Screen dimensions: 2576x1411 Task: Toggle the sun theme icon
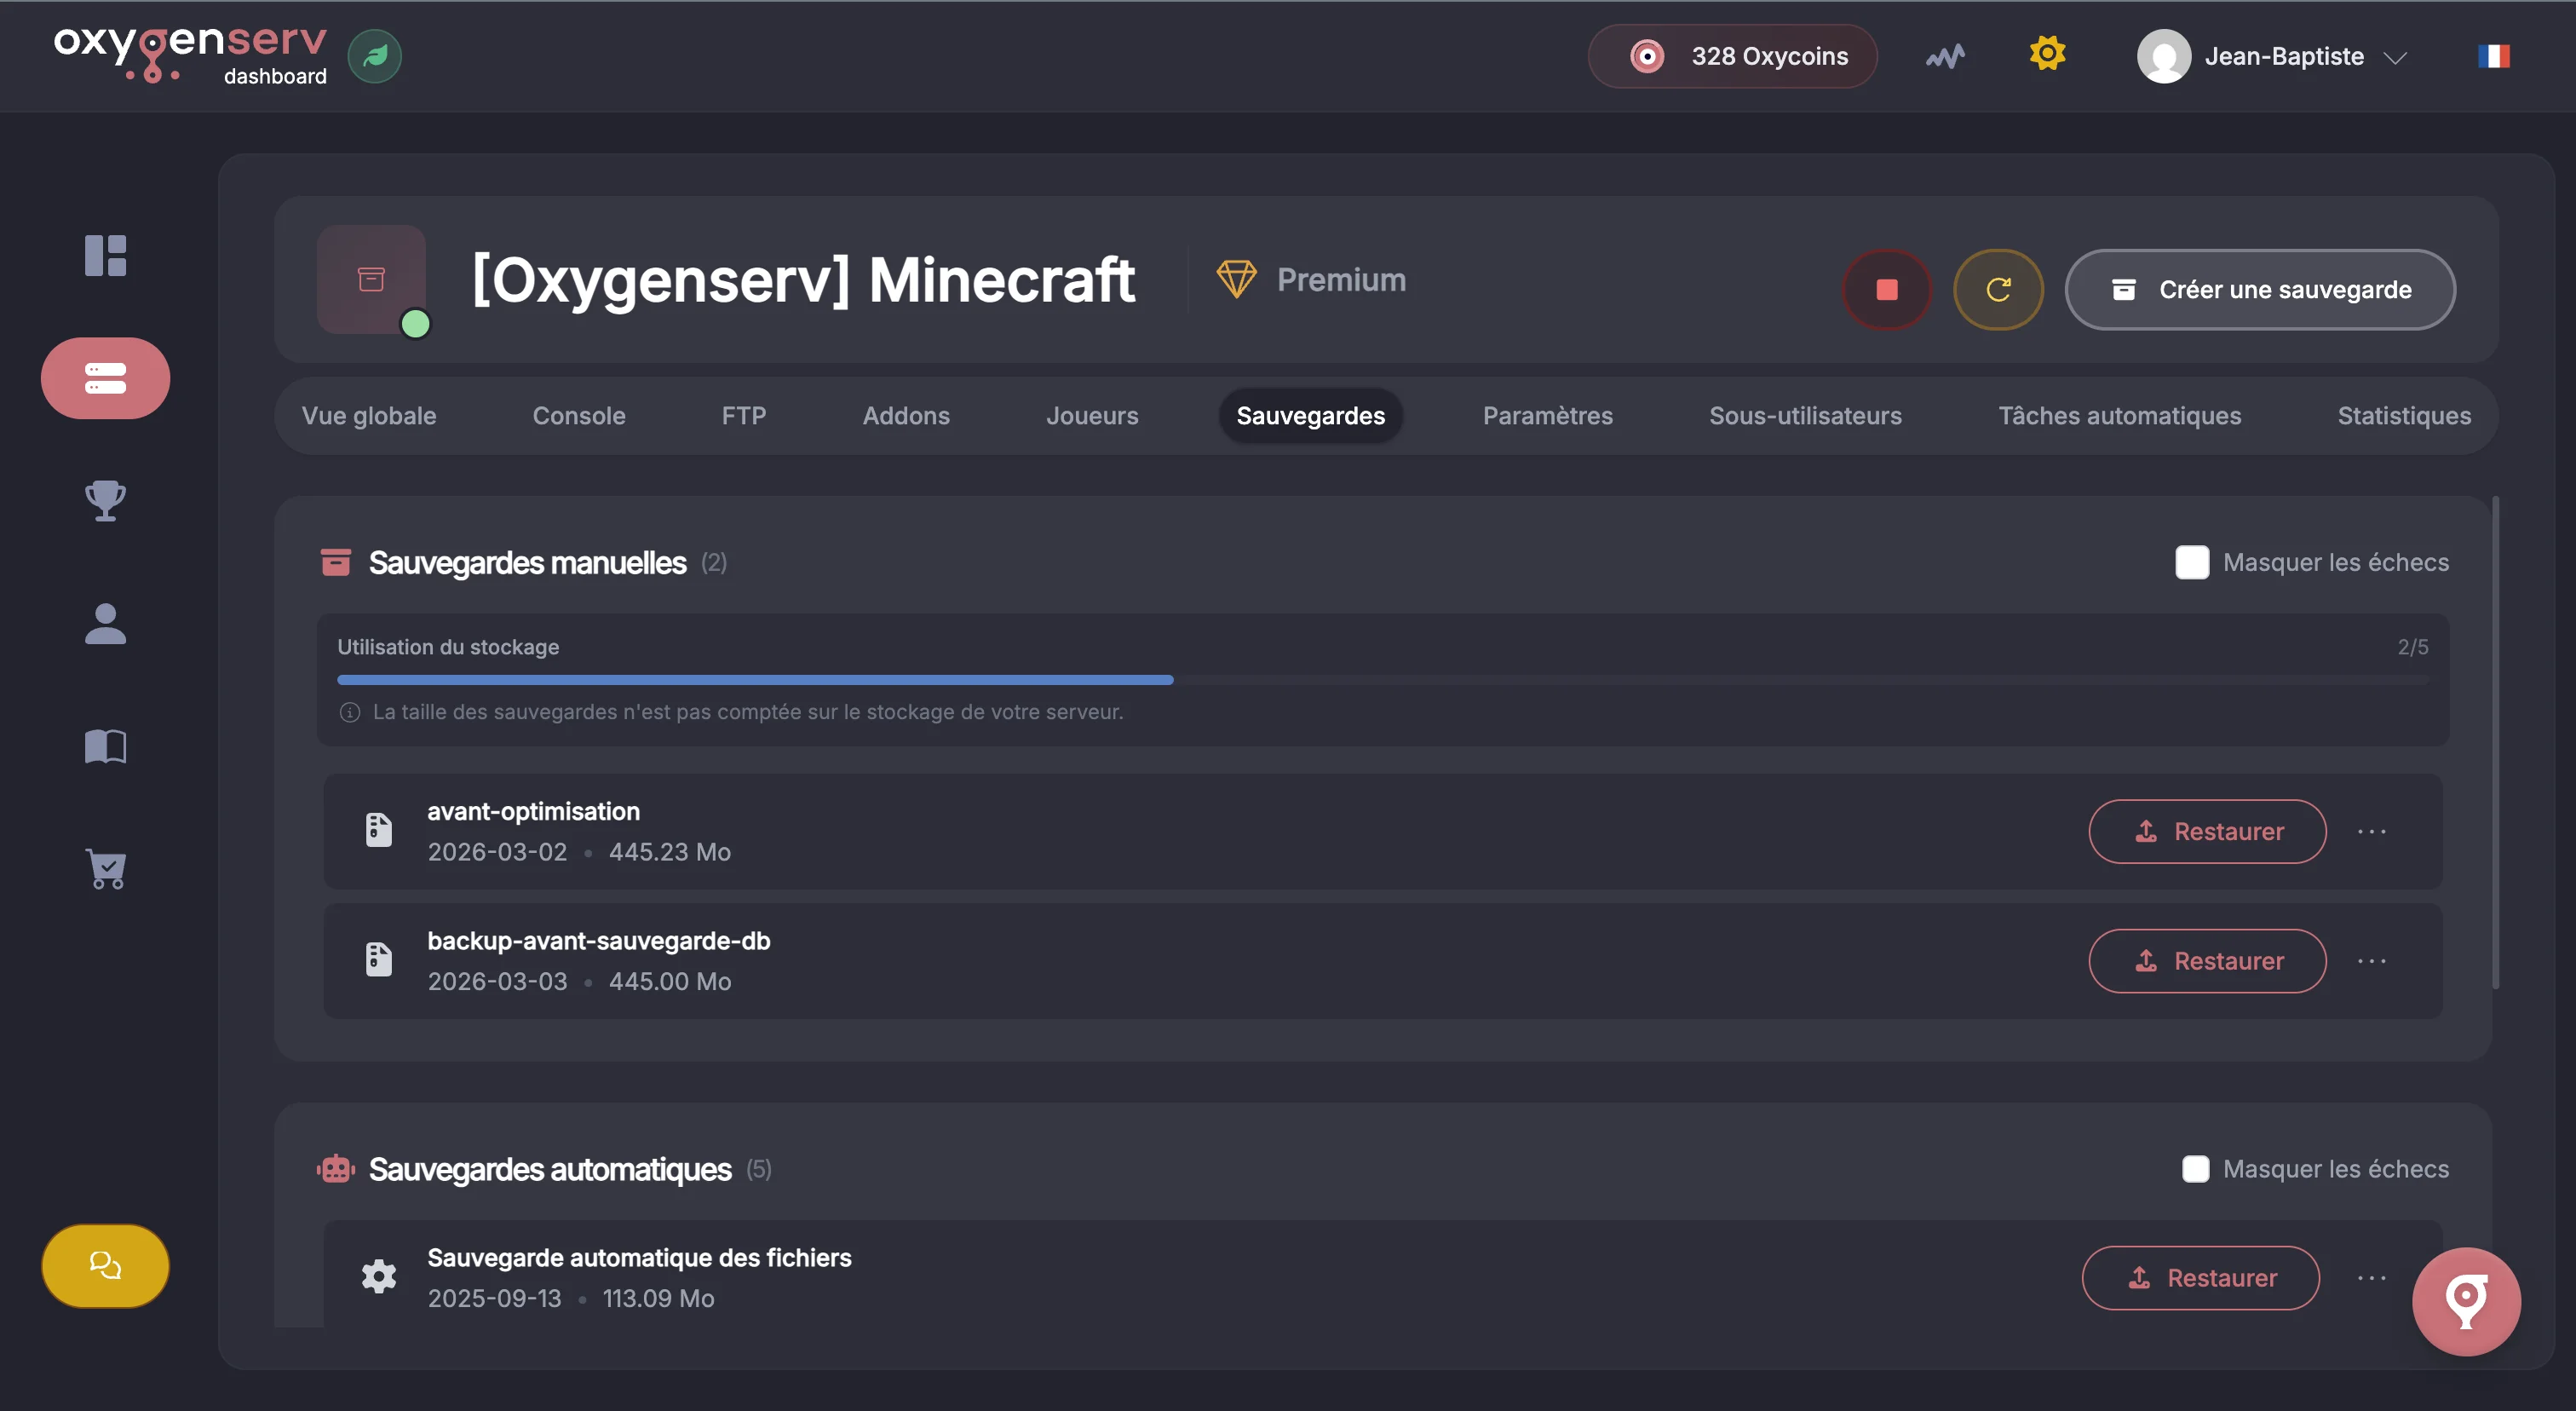click(x=2047, y=54)
